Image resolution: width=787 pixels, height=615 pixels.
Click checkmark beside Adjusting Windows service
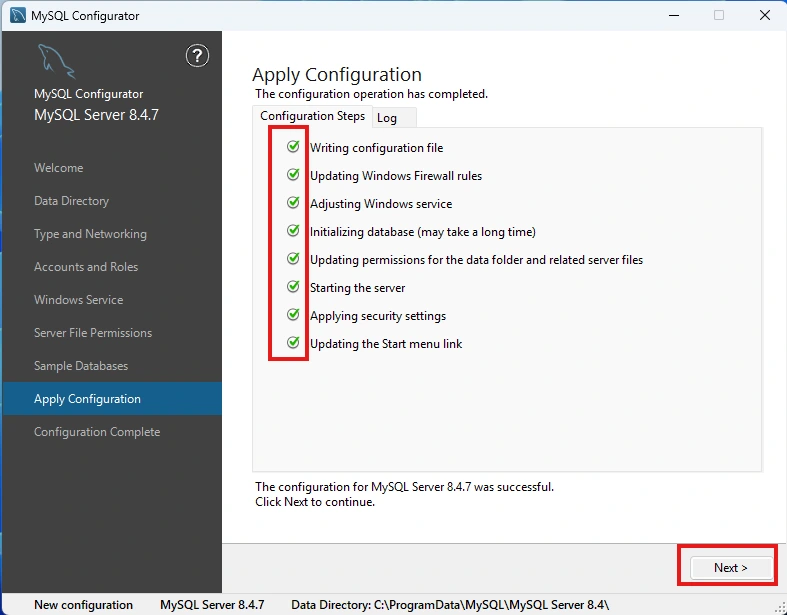pyautogui.click(x=293, y=203)
